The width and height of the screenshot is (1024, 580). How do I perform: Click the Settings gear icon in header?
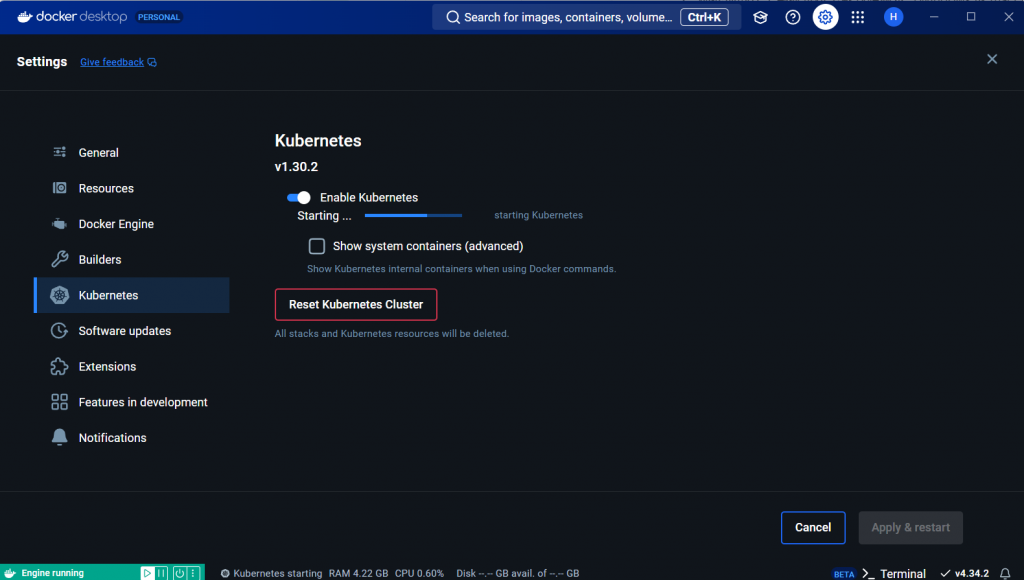pos(825,18)
